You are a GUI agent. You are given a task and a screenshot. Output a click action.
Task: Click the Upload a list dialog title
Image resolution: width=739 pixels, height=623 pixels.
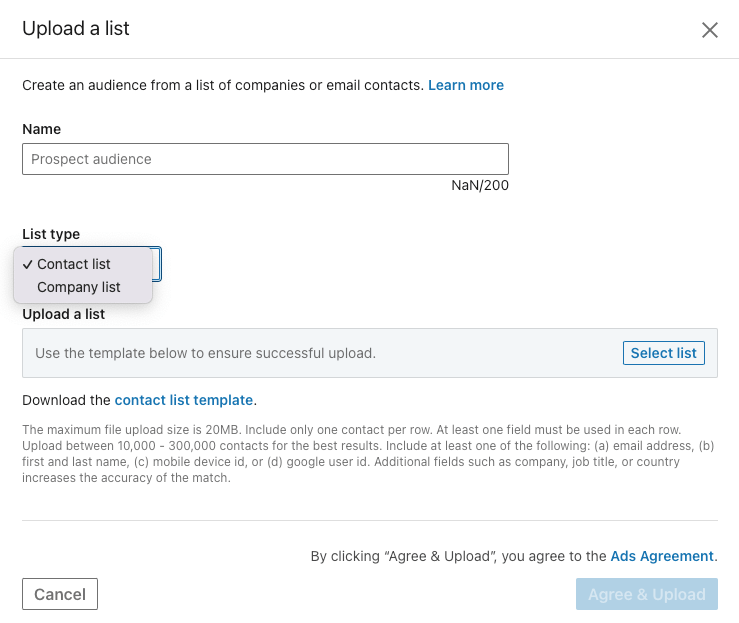(x=76, y=28)
